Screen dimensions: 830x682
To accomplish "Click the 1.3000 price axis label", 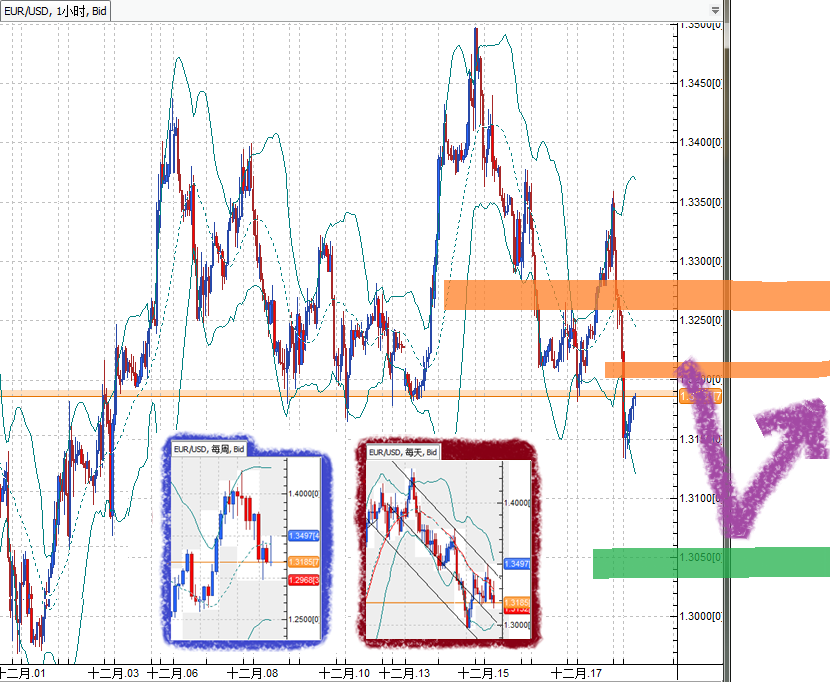I will 701,616.
